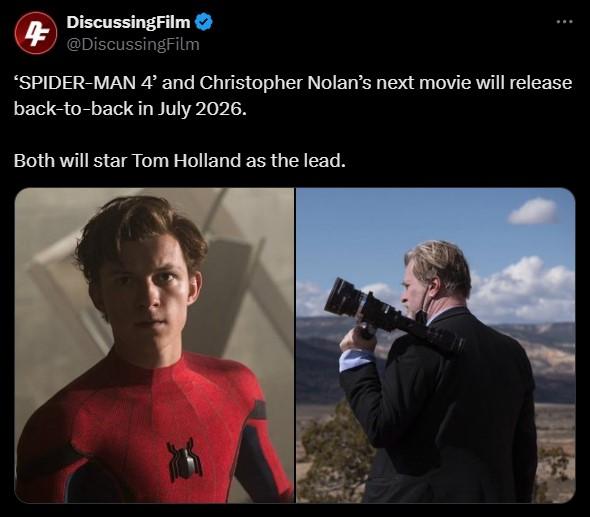Click the line 'Both will star Tom Holland'
The height and width of the screenshot is (517, 590).
pyautogui.click(x=179, y=161)
